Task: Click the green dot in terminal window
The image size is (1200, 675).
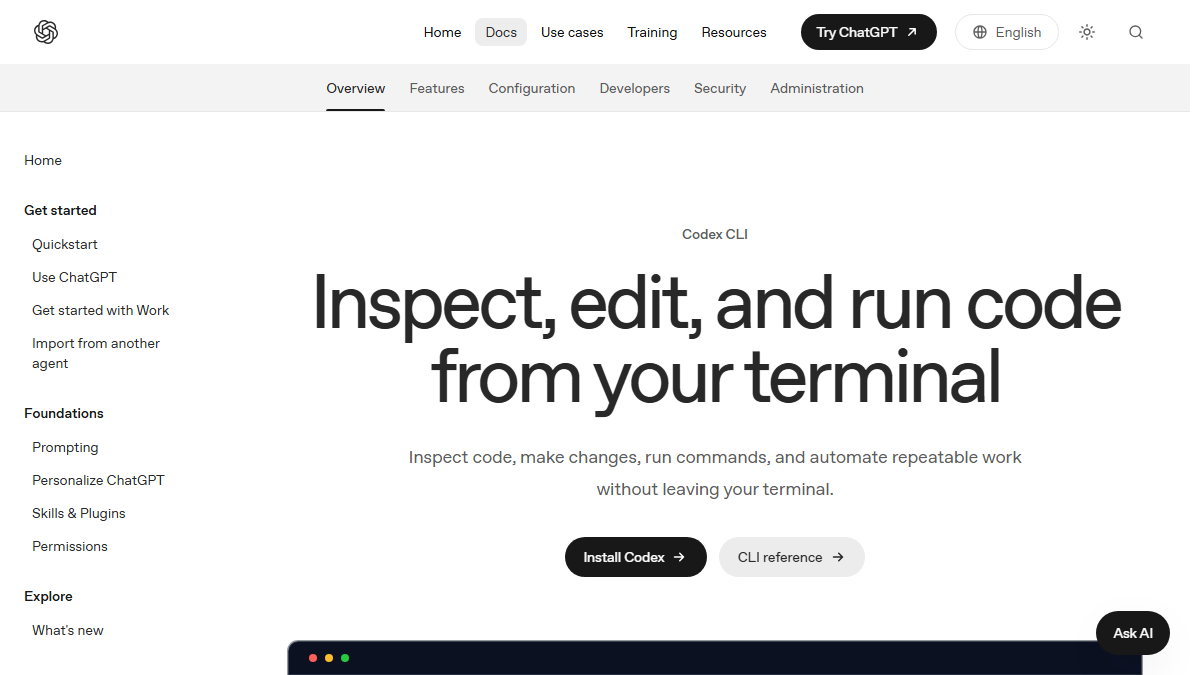Action: (x=345, y=658)
